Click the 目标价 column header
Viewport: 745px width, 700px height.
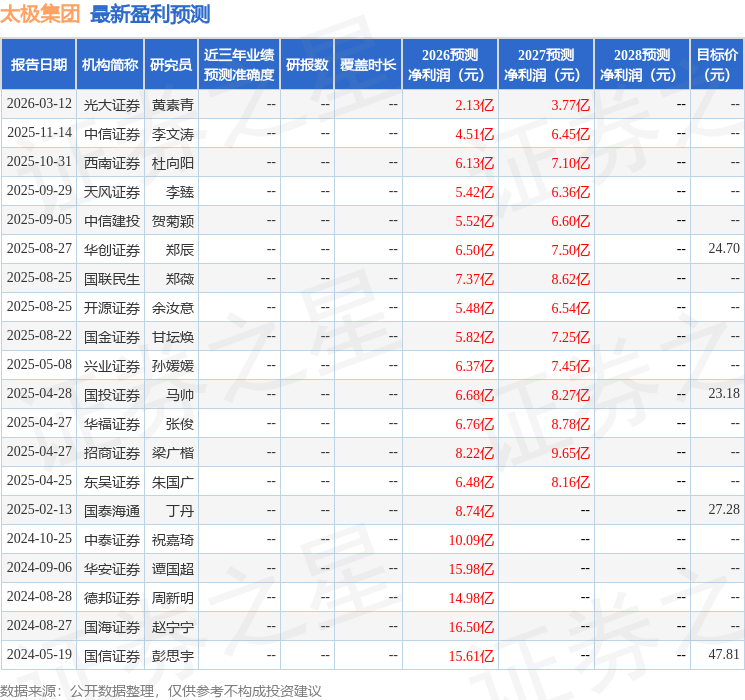[x=717, y=65]
